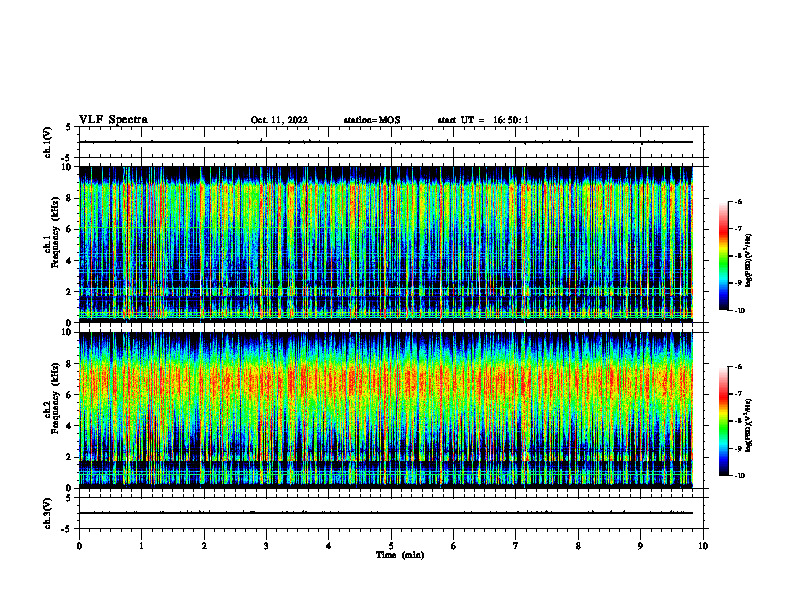
Task: Click the "-10" label on ch.2 colour bar
Action: [739, 476]
